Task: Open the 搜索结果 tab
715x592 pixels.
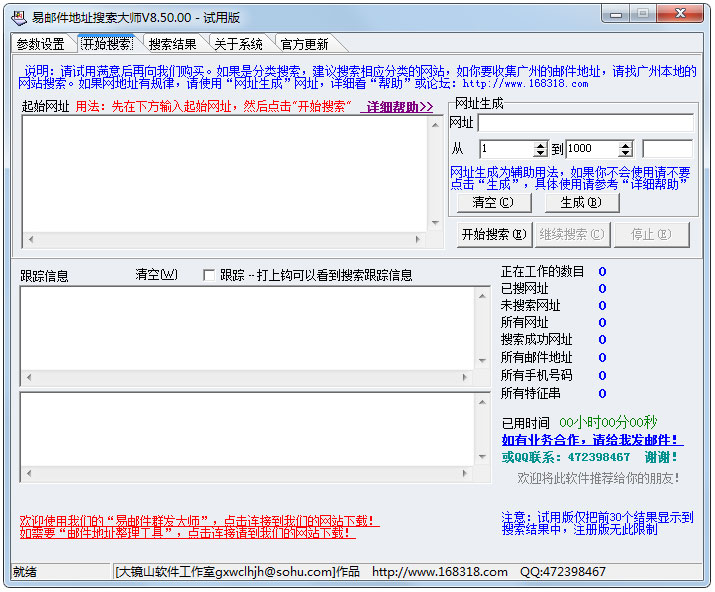Action: pos(172,44)
